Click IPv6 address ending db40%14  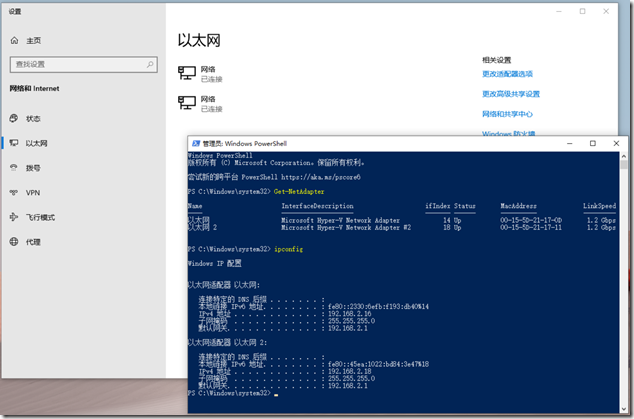[378, 307]
